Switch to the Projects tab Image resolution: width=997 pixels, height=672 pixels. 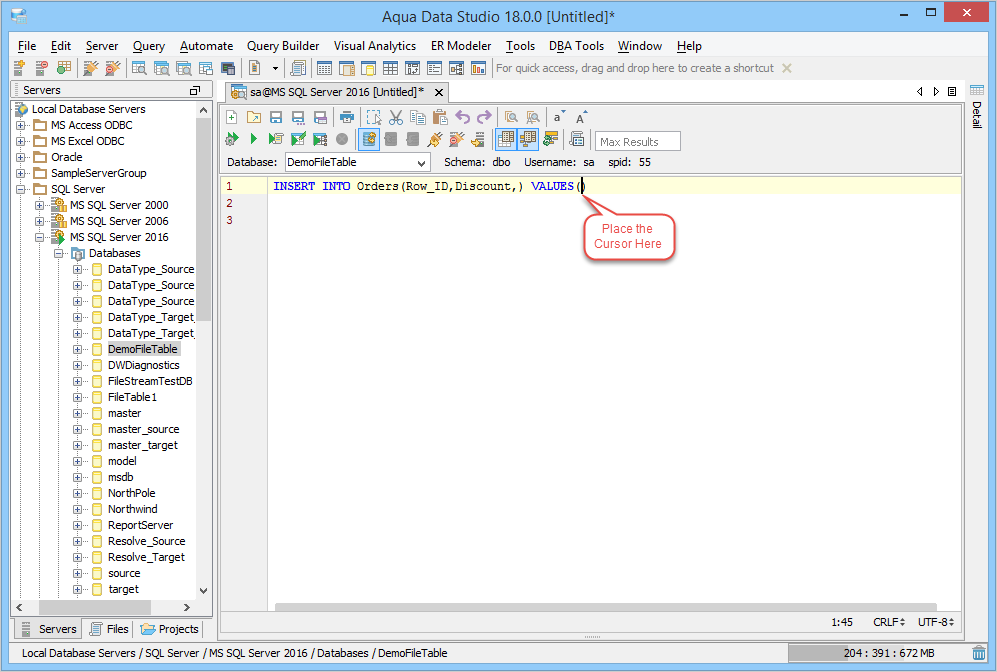(170, 629)
